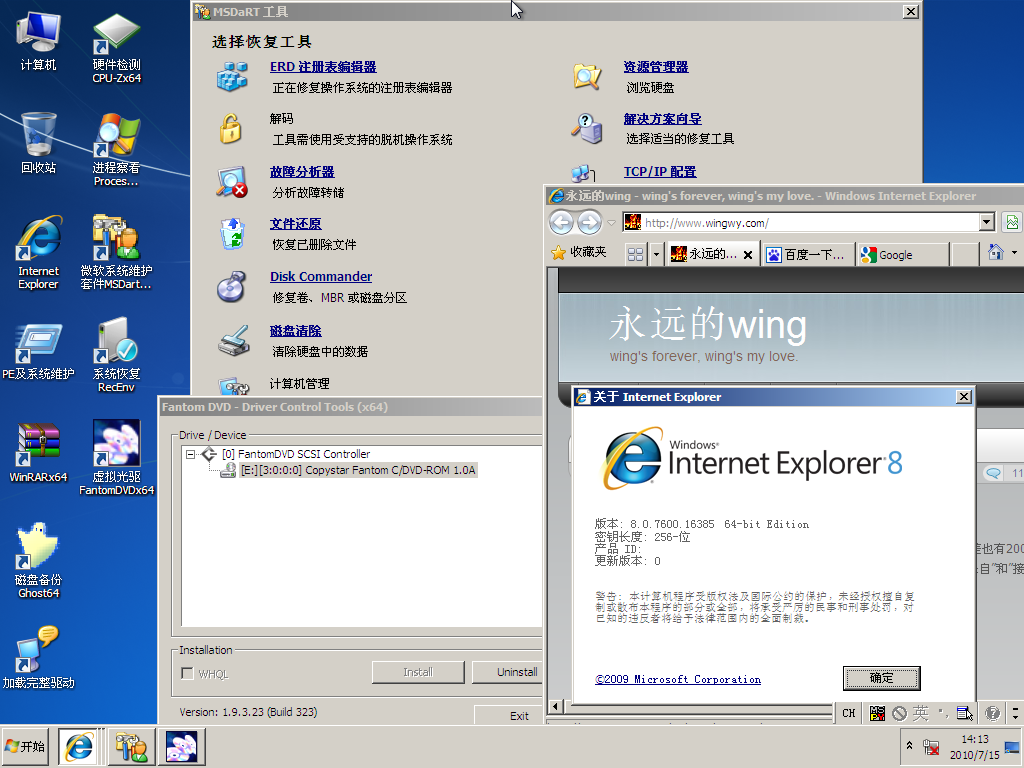1024x768 pixels.
Task: Open the Home button dropdown arrow
Action: pyautogui.click(x=1014, y=253)
